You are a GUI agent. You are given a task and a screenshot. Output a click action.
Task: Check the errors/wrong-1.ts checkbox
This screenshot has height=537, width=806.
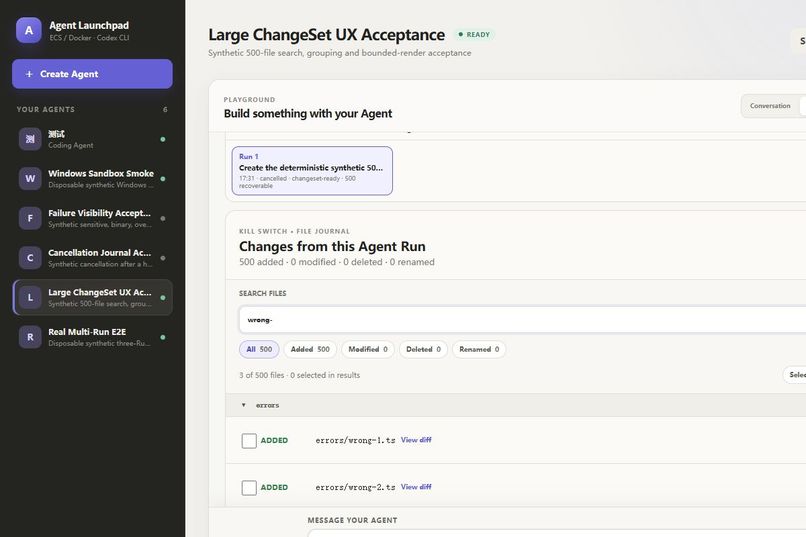(x=249, y=440)
